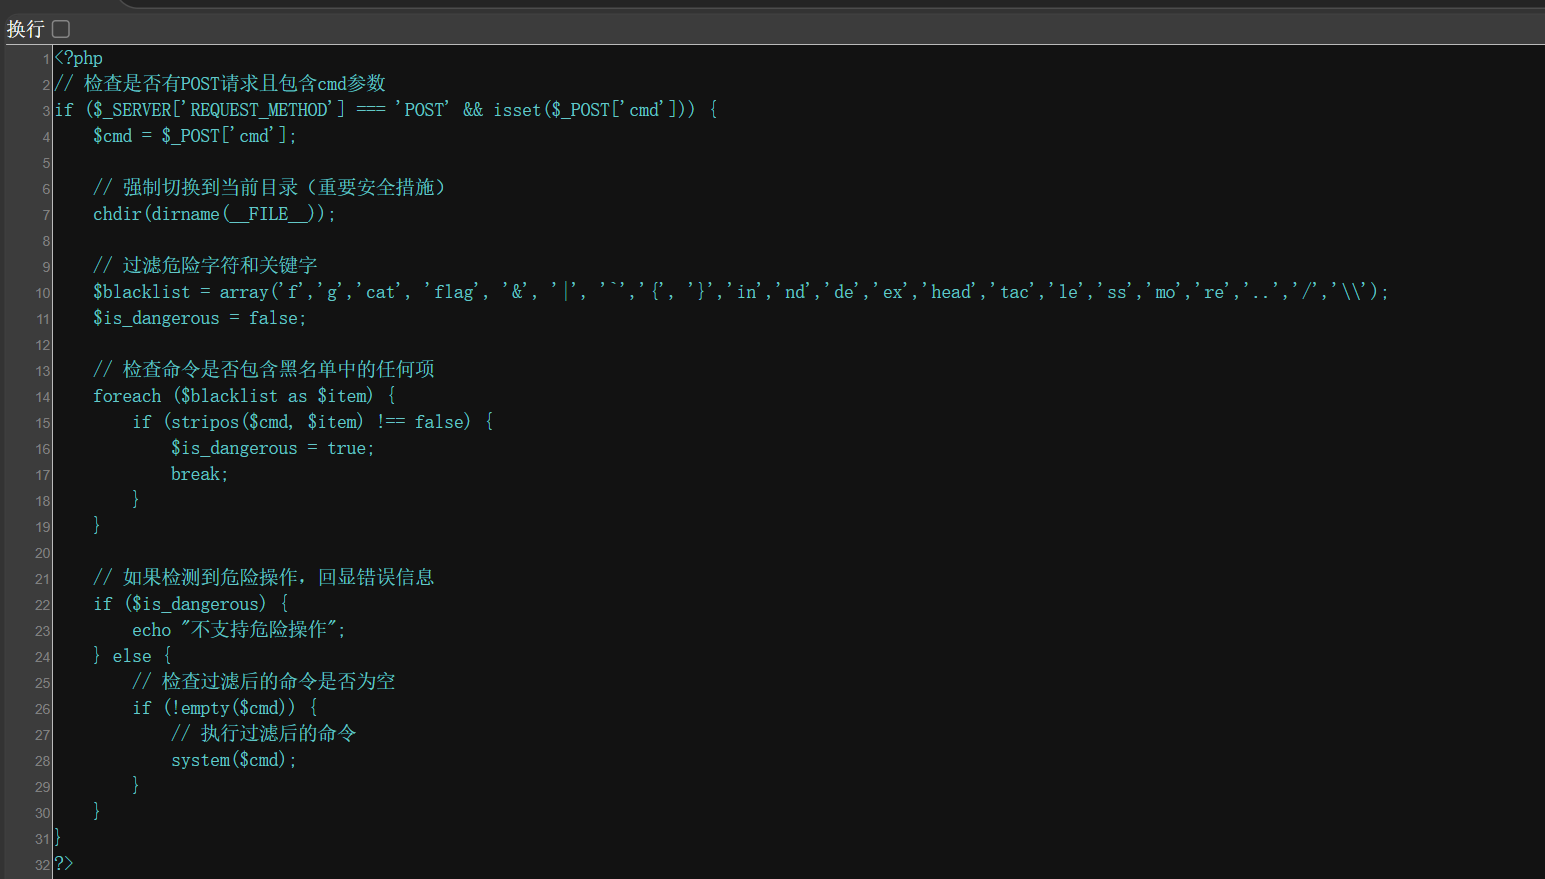Click the } else { line

click(132, 656)
